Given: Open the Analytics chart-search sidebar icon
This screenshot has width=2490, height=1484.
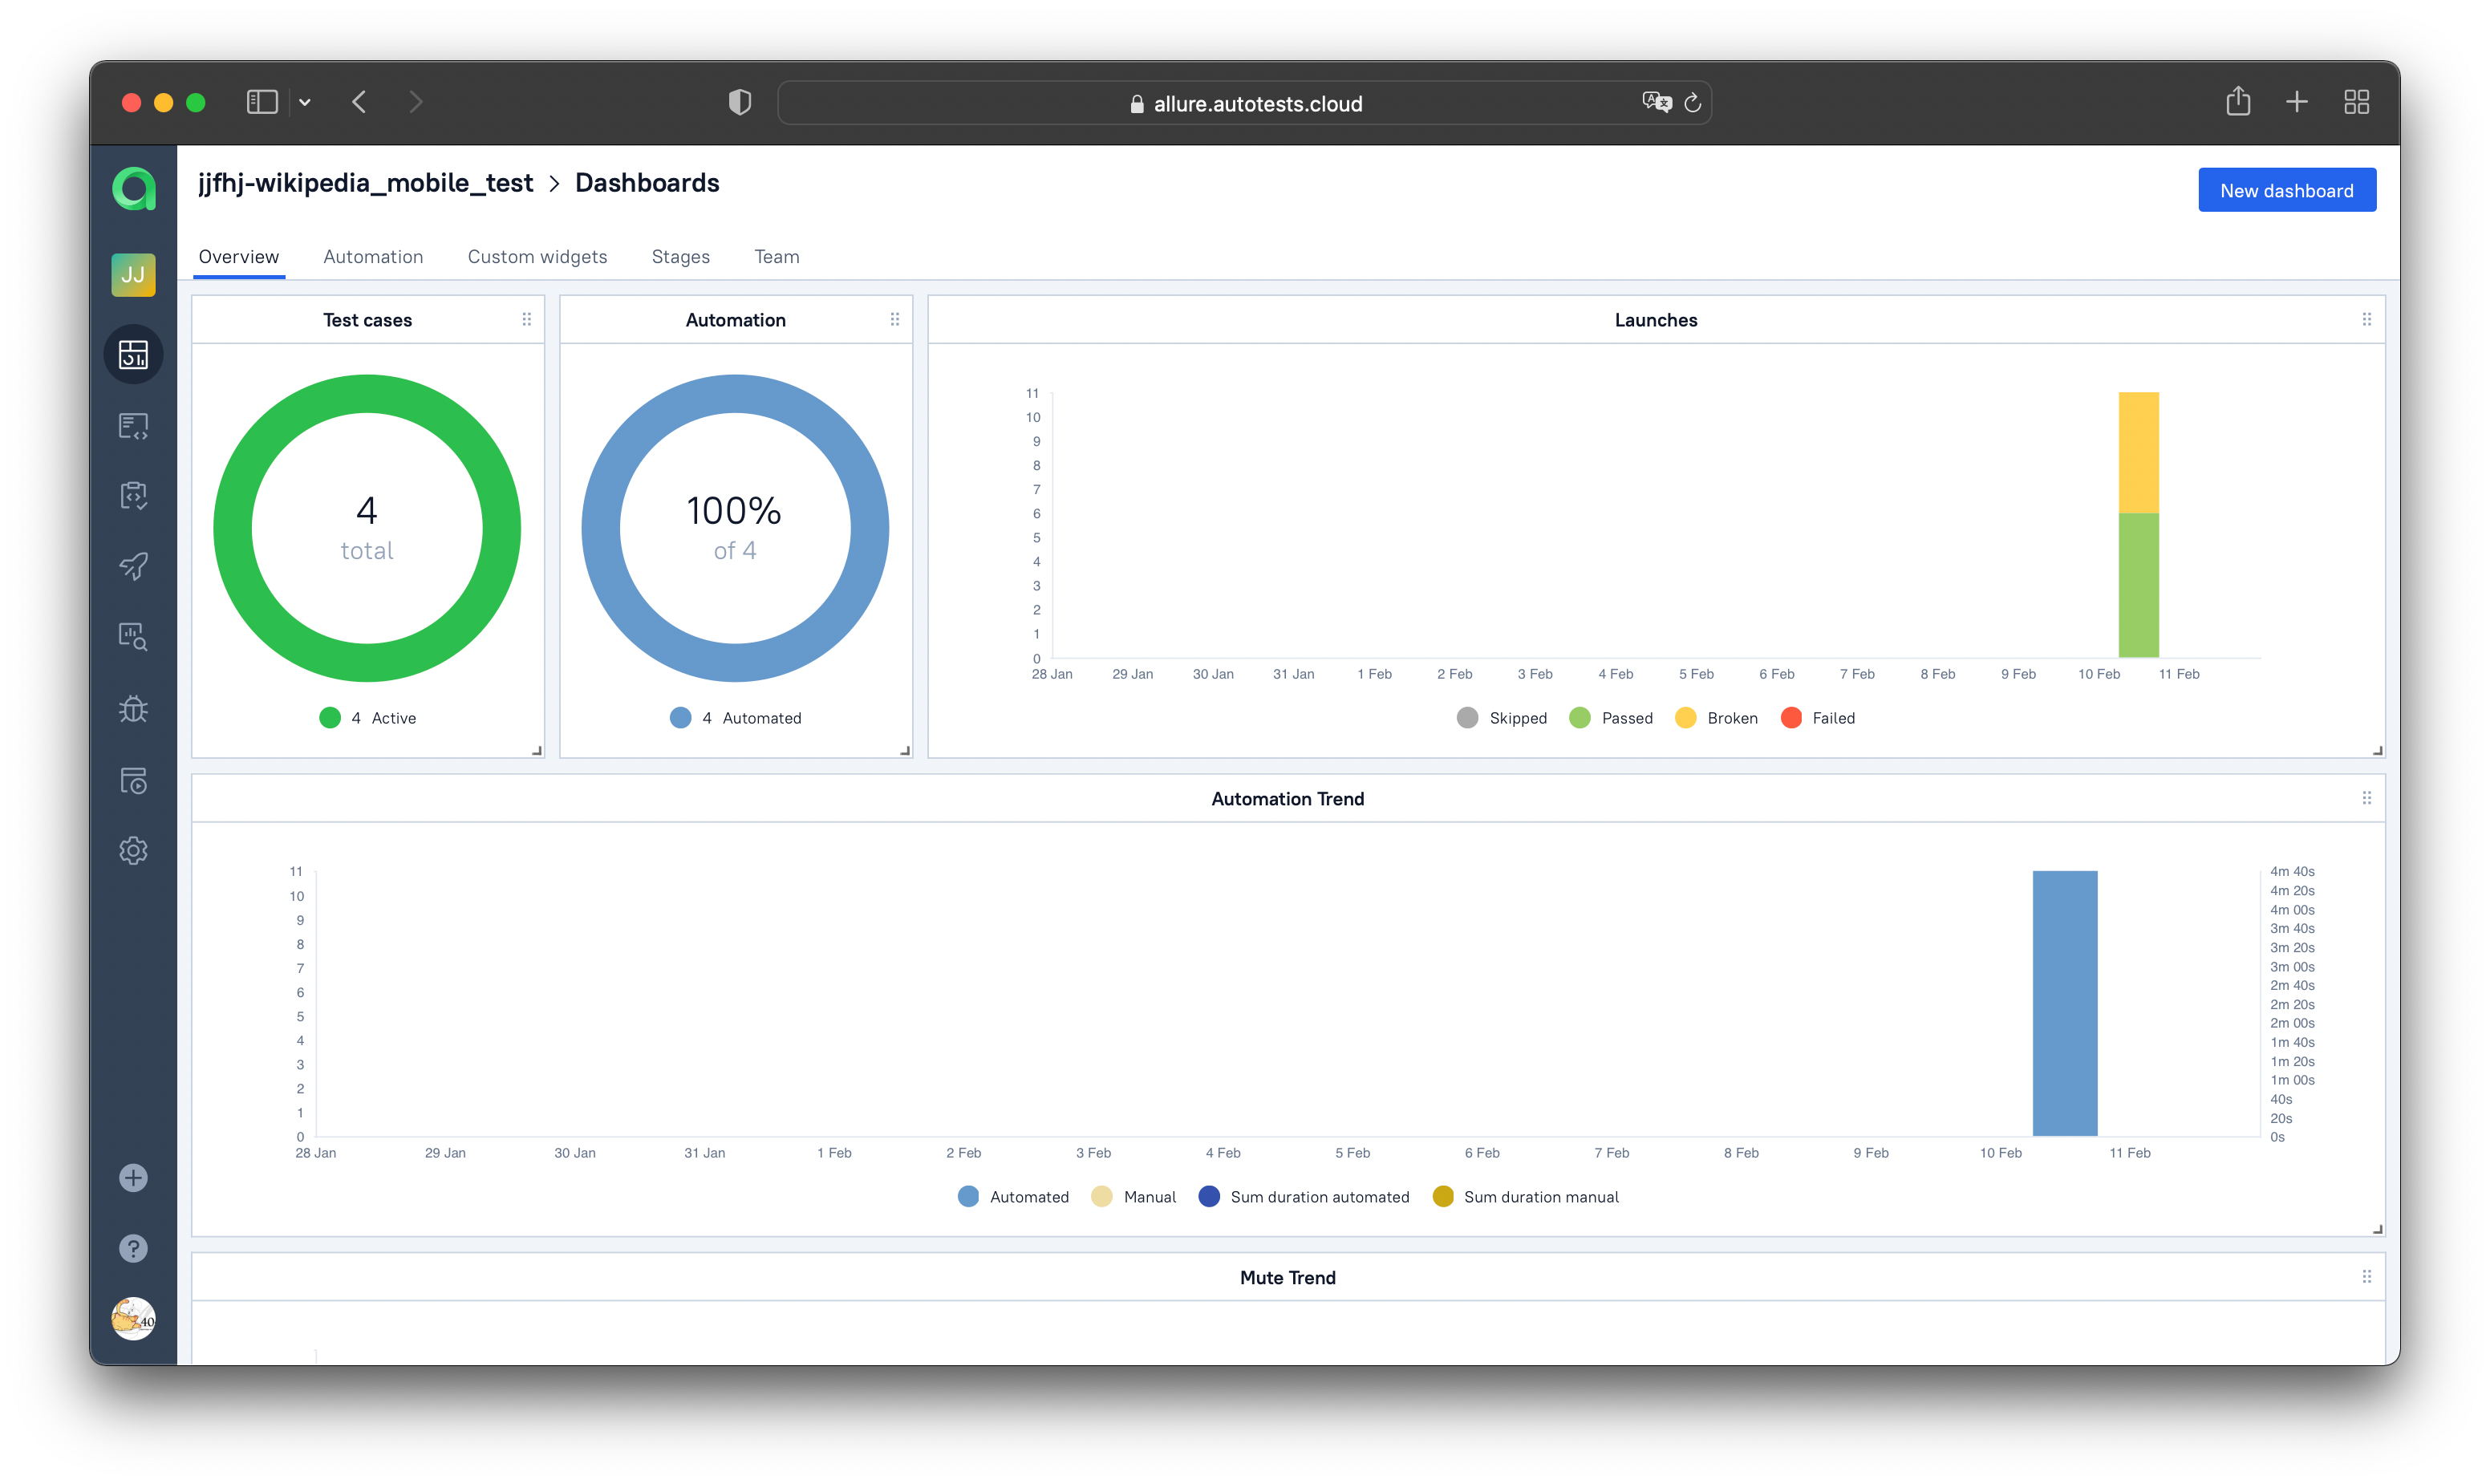Looking at the screenshot, I should 133,637.
